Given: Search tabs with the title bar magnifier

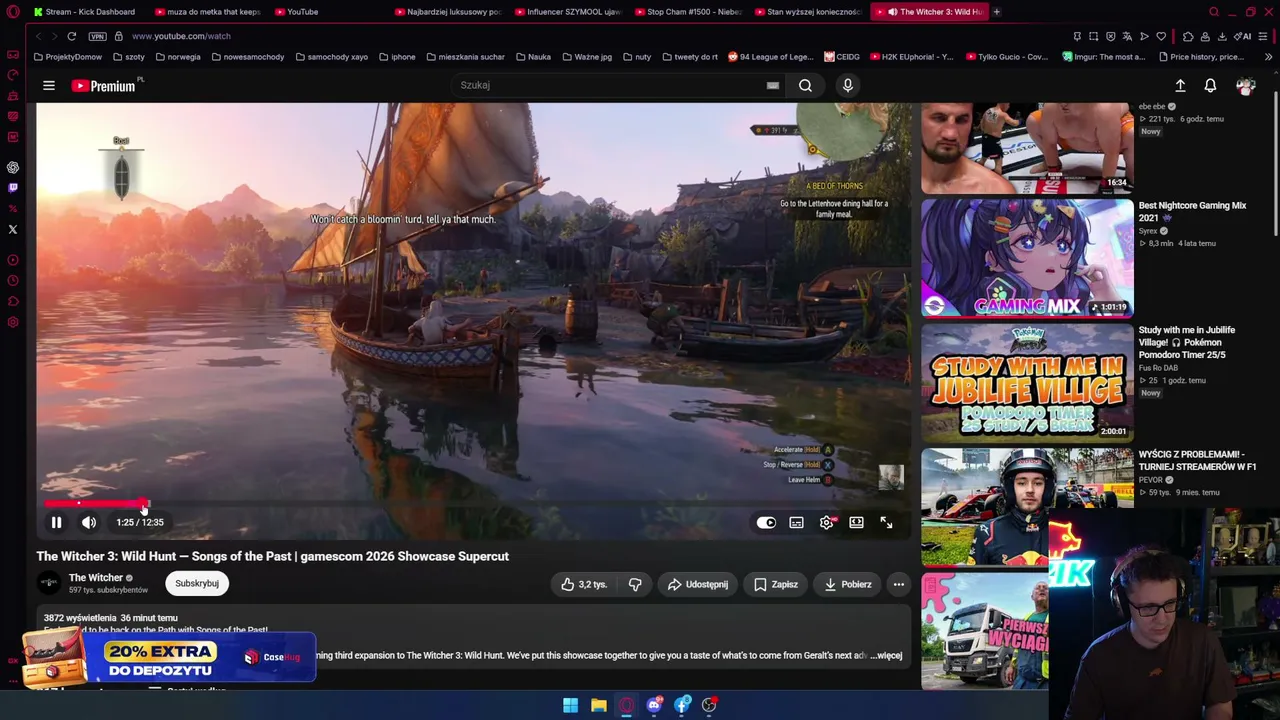Looking at the screenshot, I should coord(1214,12).
